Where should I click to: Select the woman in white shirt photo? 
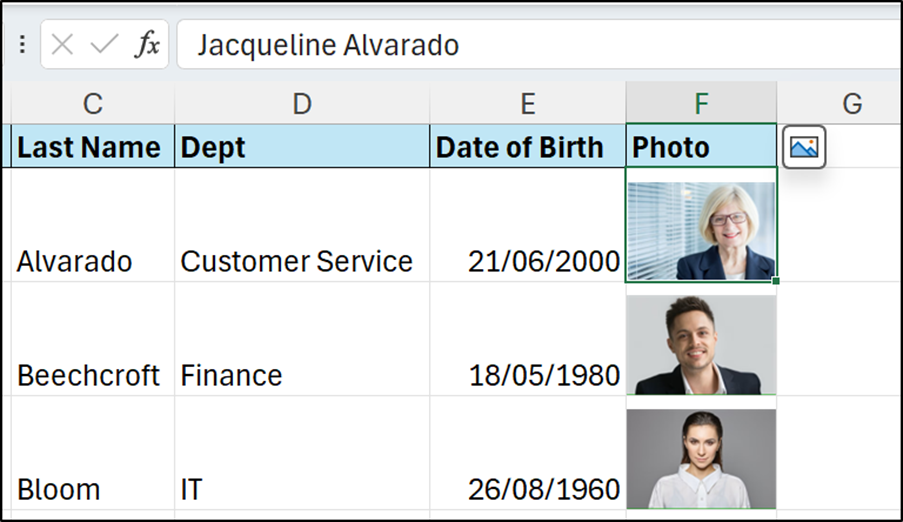click(701, 459)
